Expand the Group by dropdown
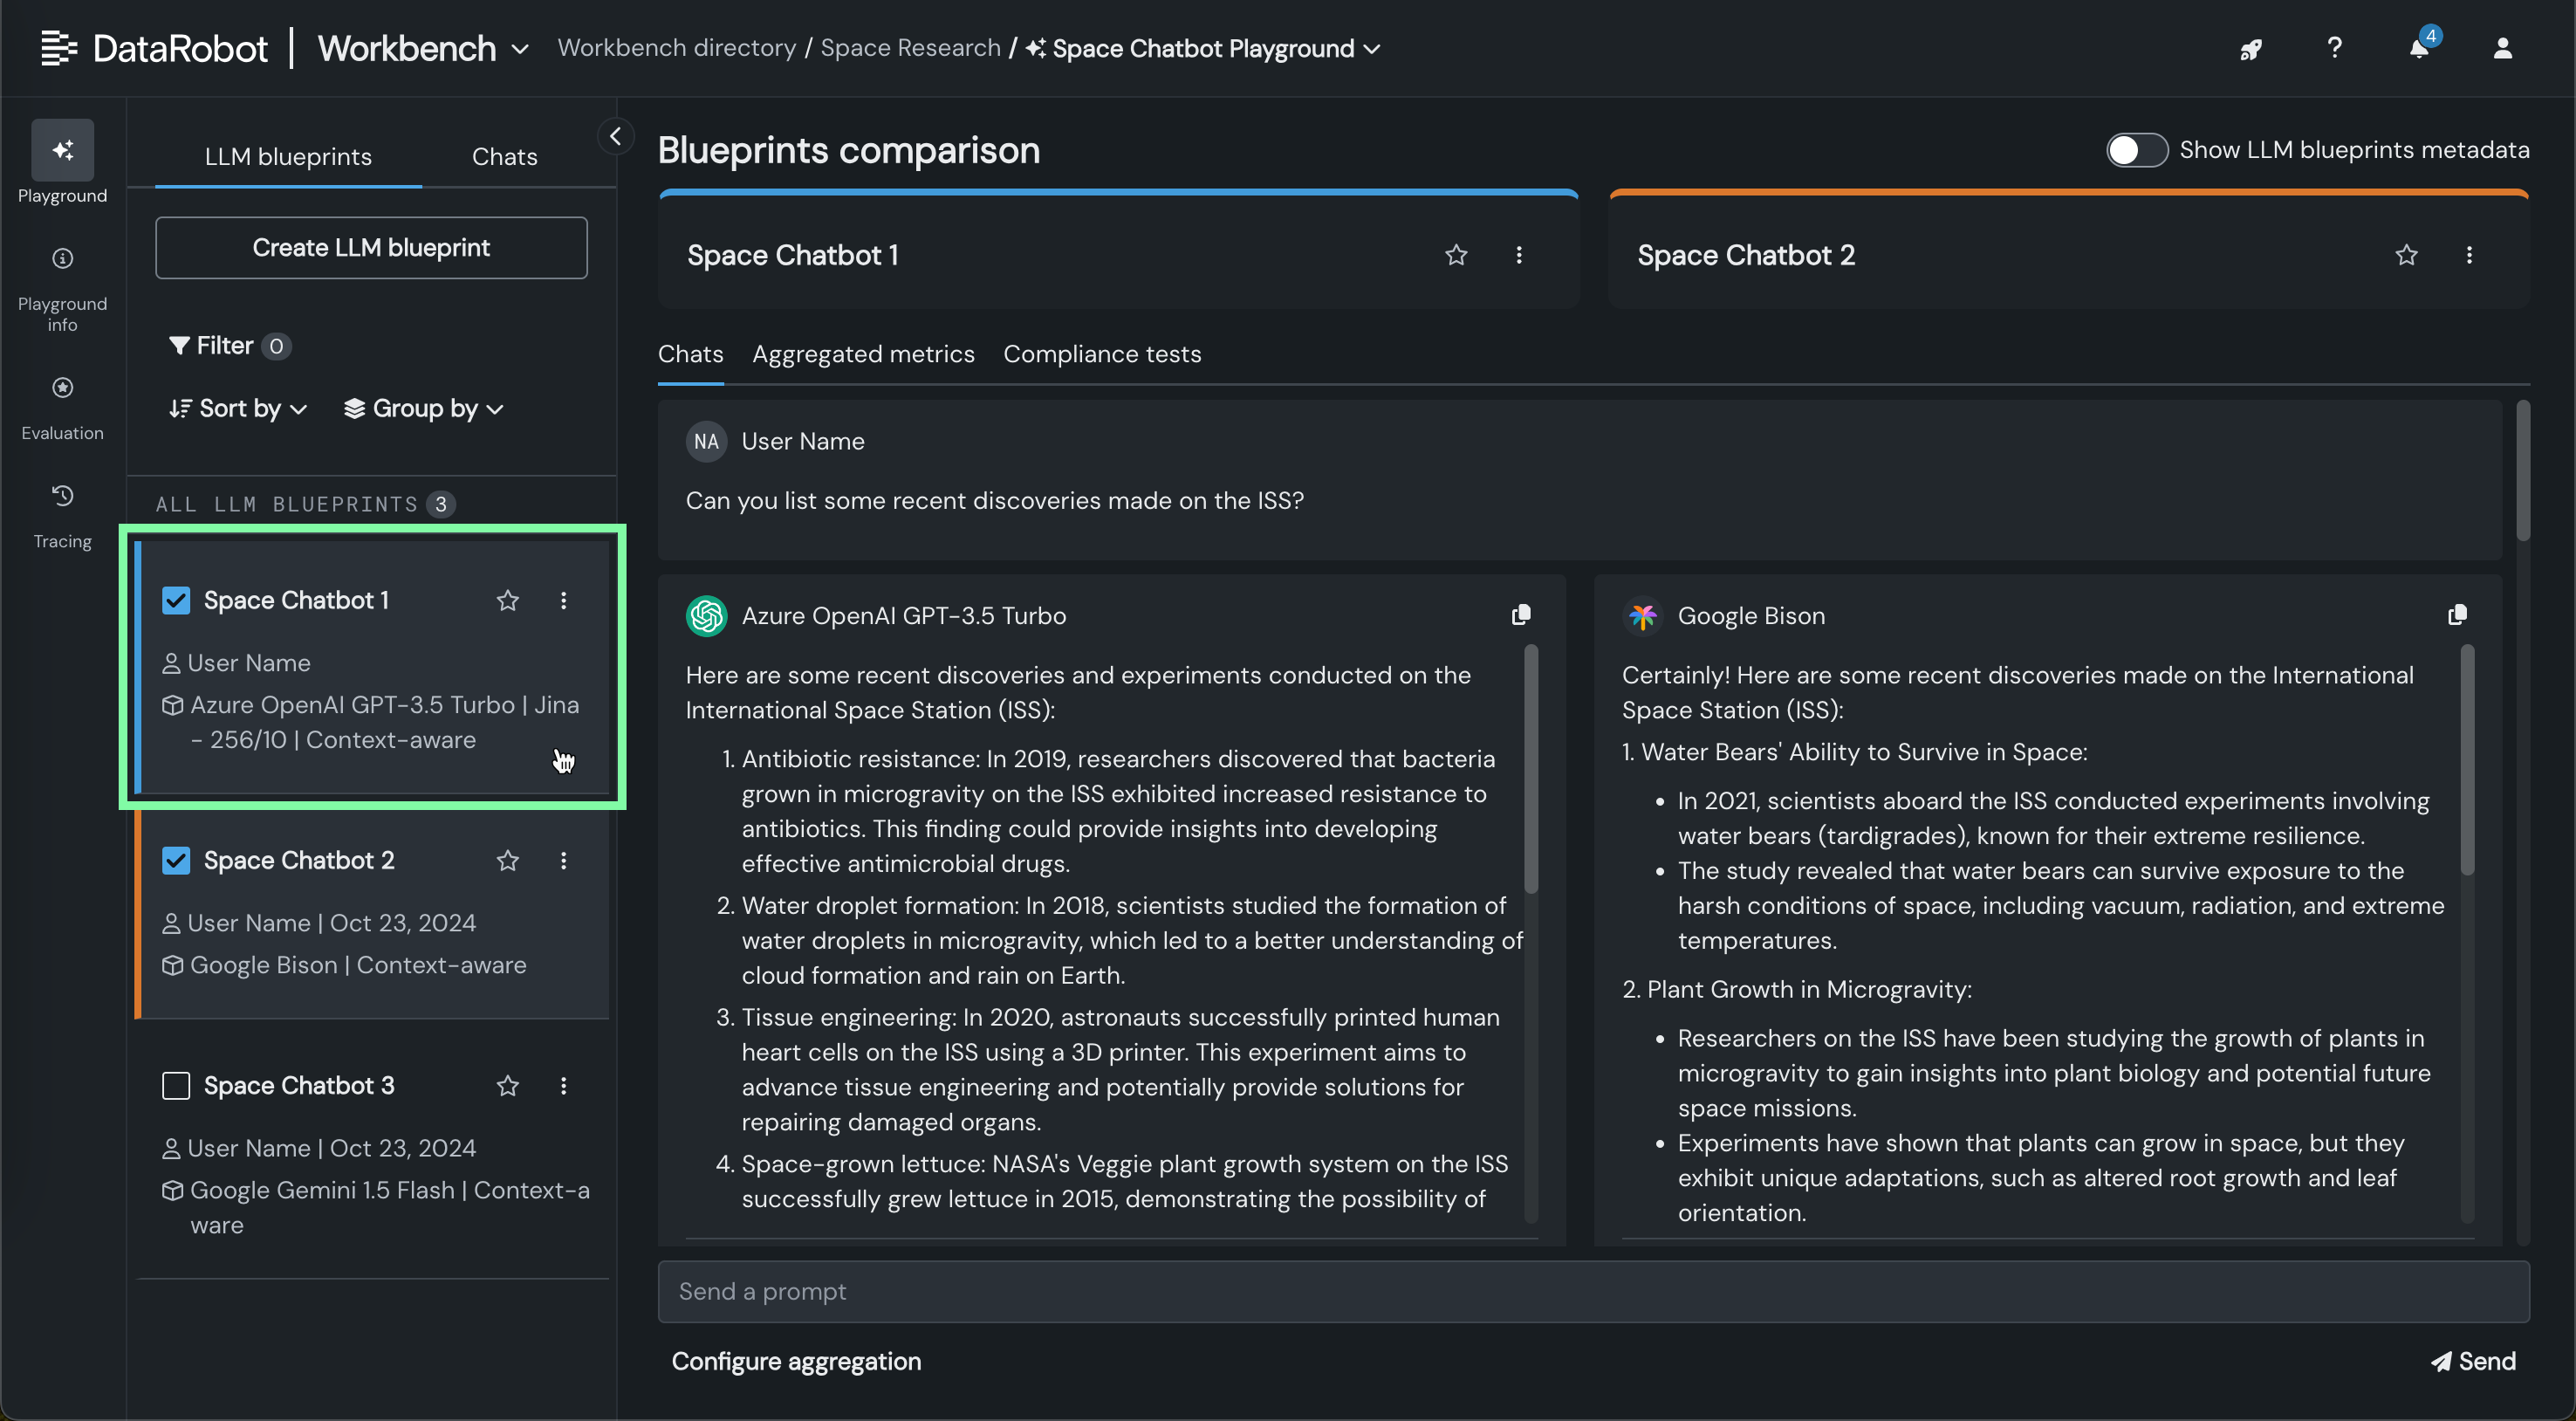Viewport: 2576px width, 1421px height. pos(423,408)
